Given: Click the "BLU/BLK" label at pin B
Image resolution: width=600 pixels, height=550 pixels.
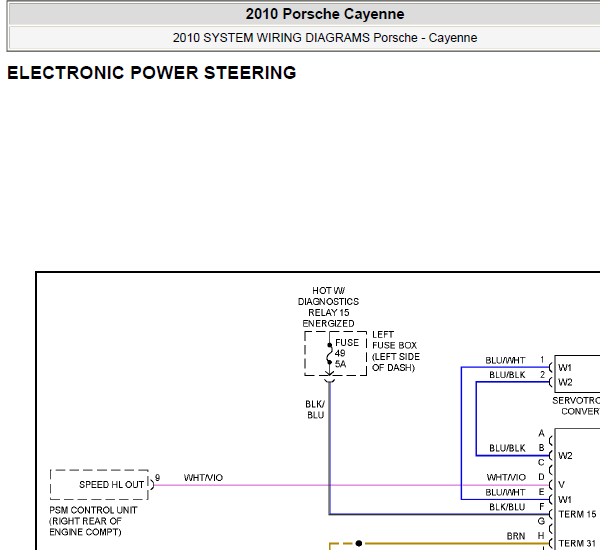Looking at the screenshot, I should (507, 448).
